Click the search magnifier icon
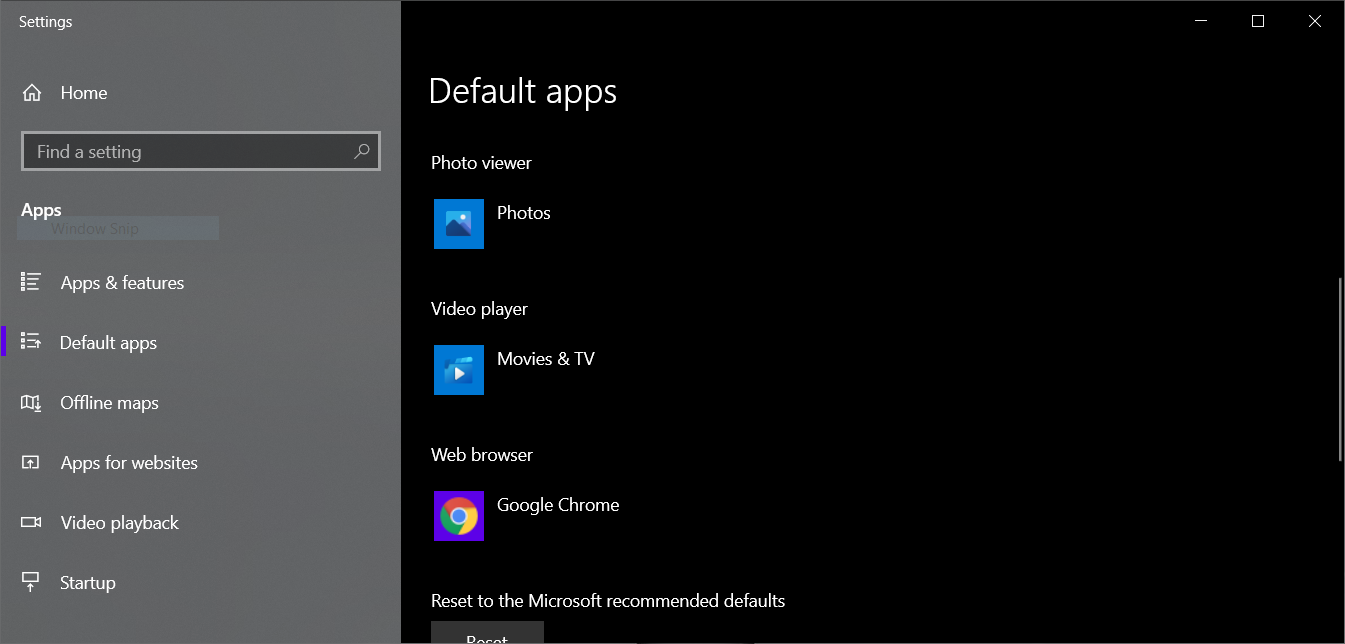1345x644 pixels. [x=362, y=152]
